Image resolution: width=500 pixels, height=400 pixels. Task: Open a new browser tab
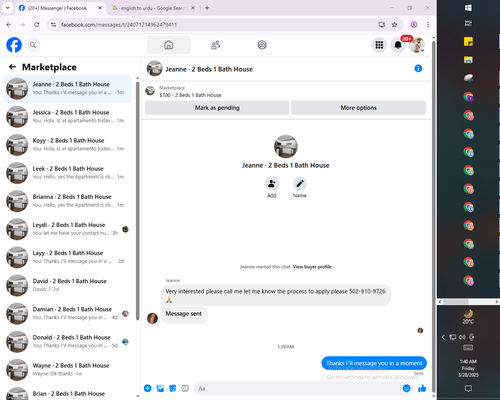207,8
